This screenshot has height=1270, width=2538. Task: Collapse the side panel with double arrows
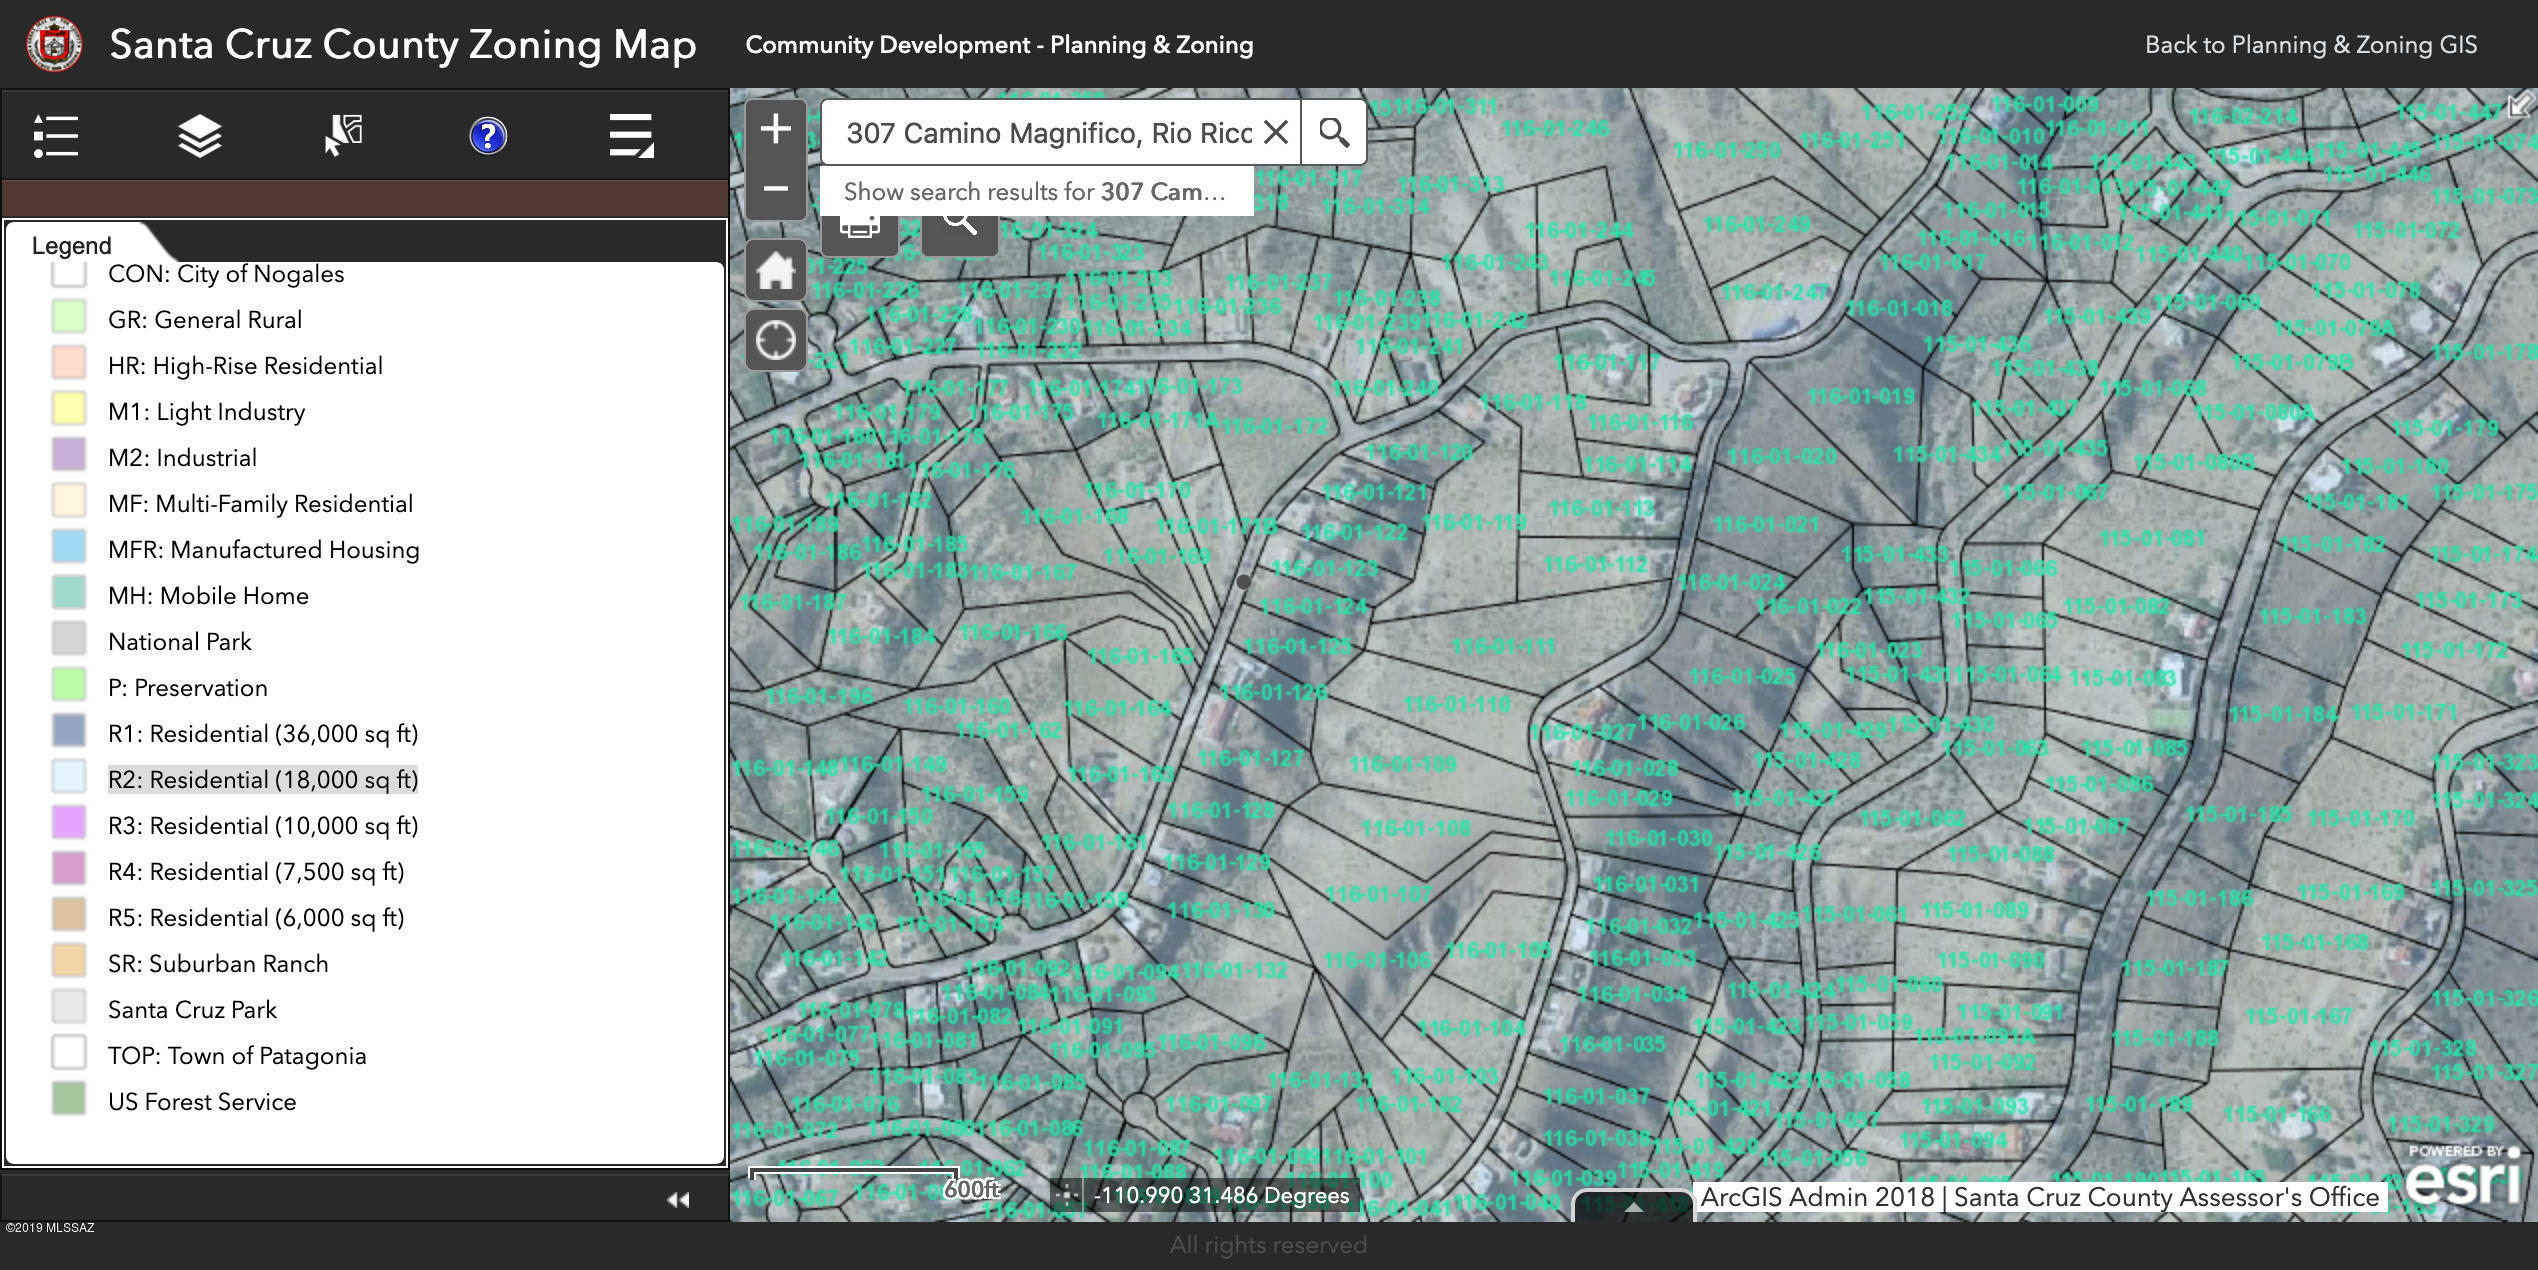679,1199
